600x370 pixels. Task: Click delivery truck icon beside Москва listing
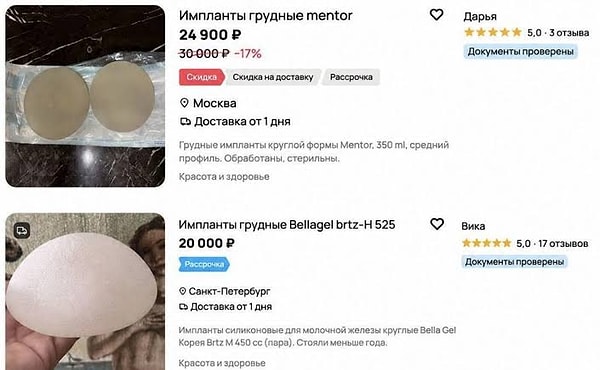pyautogui.click(x=186, y=122)
